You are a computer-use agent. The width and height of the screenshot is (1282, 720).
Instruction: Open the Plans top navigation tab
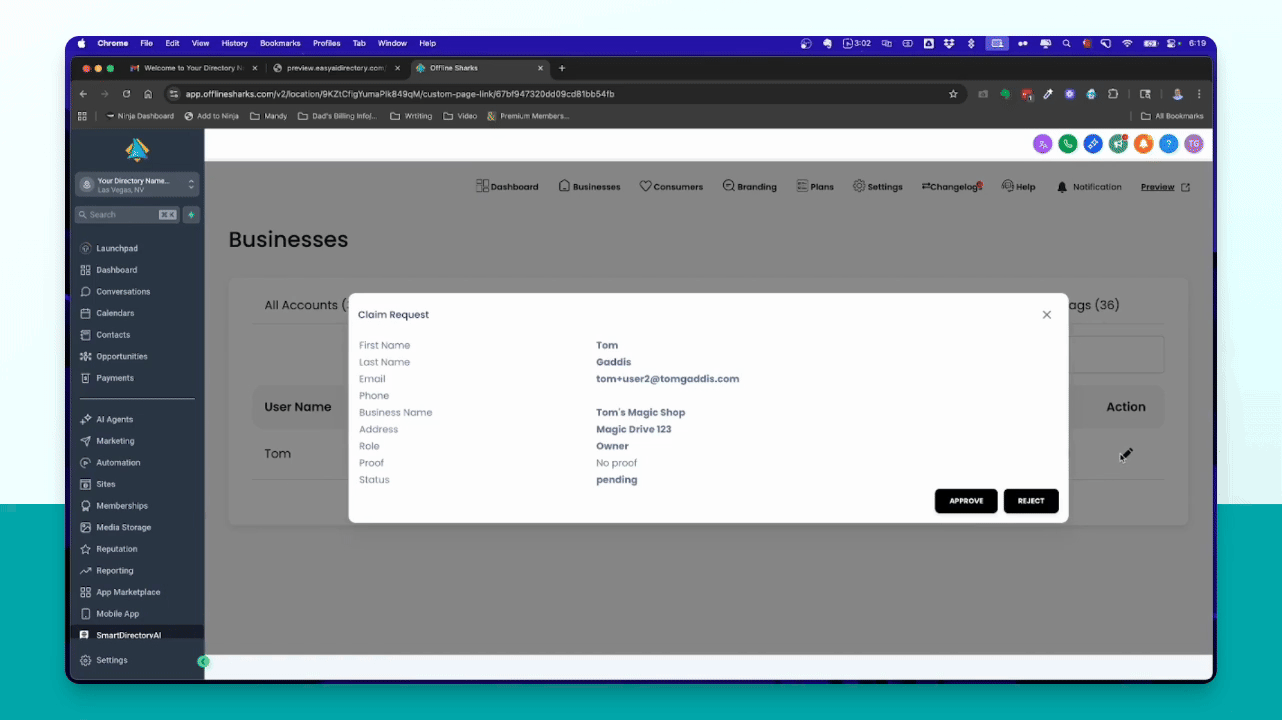point(815,187)
